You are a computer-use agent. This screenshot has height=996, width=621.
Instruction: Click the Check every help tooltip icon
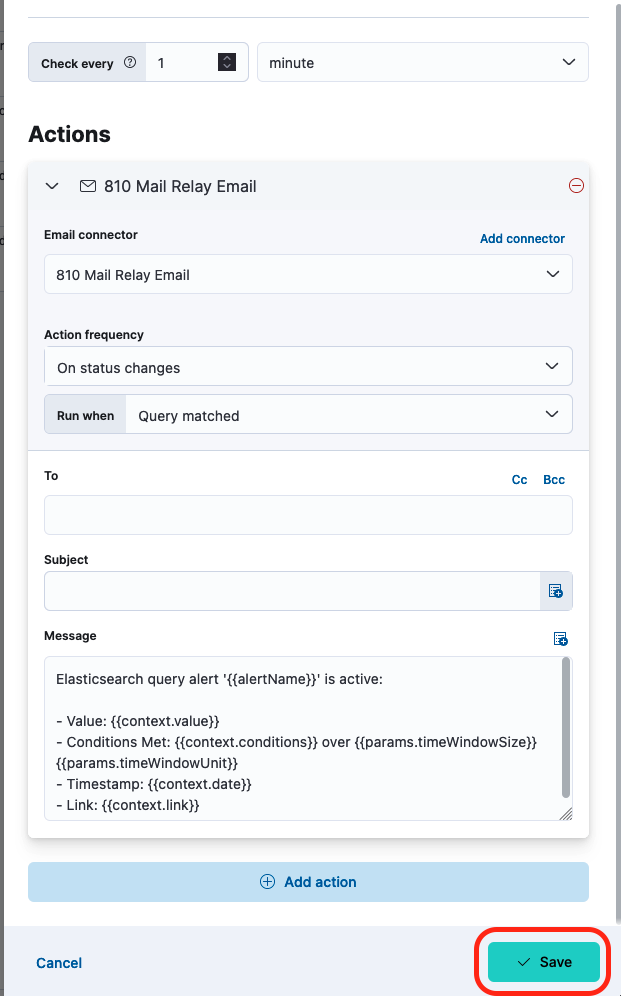(x=130, y=62)
